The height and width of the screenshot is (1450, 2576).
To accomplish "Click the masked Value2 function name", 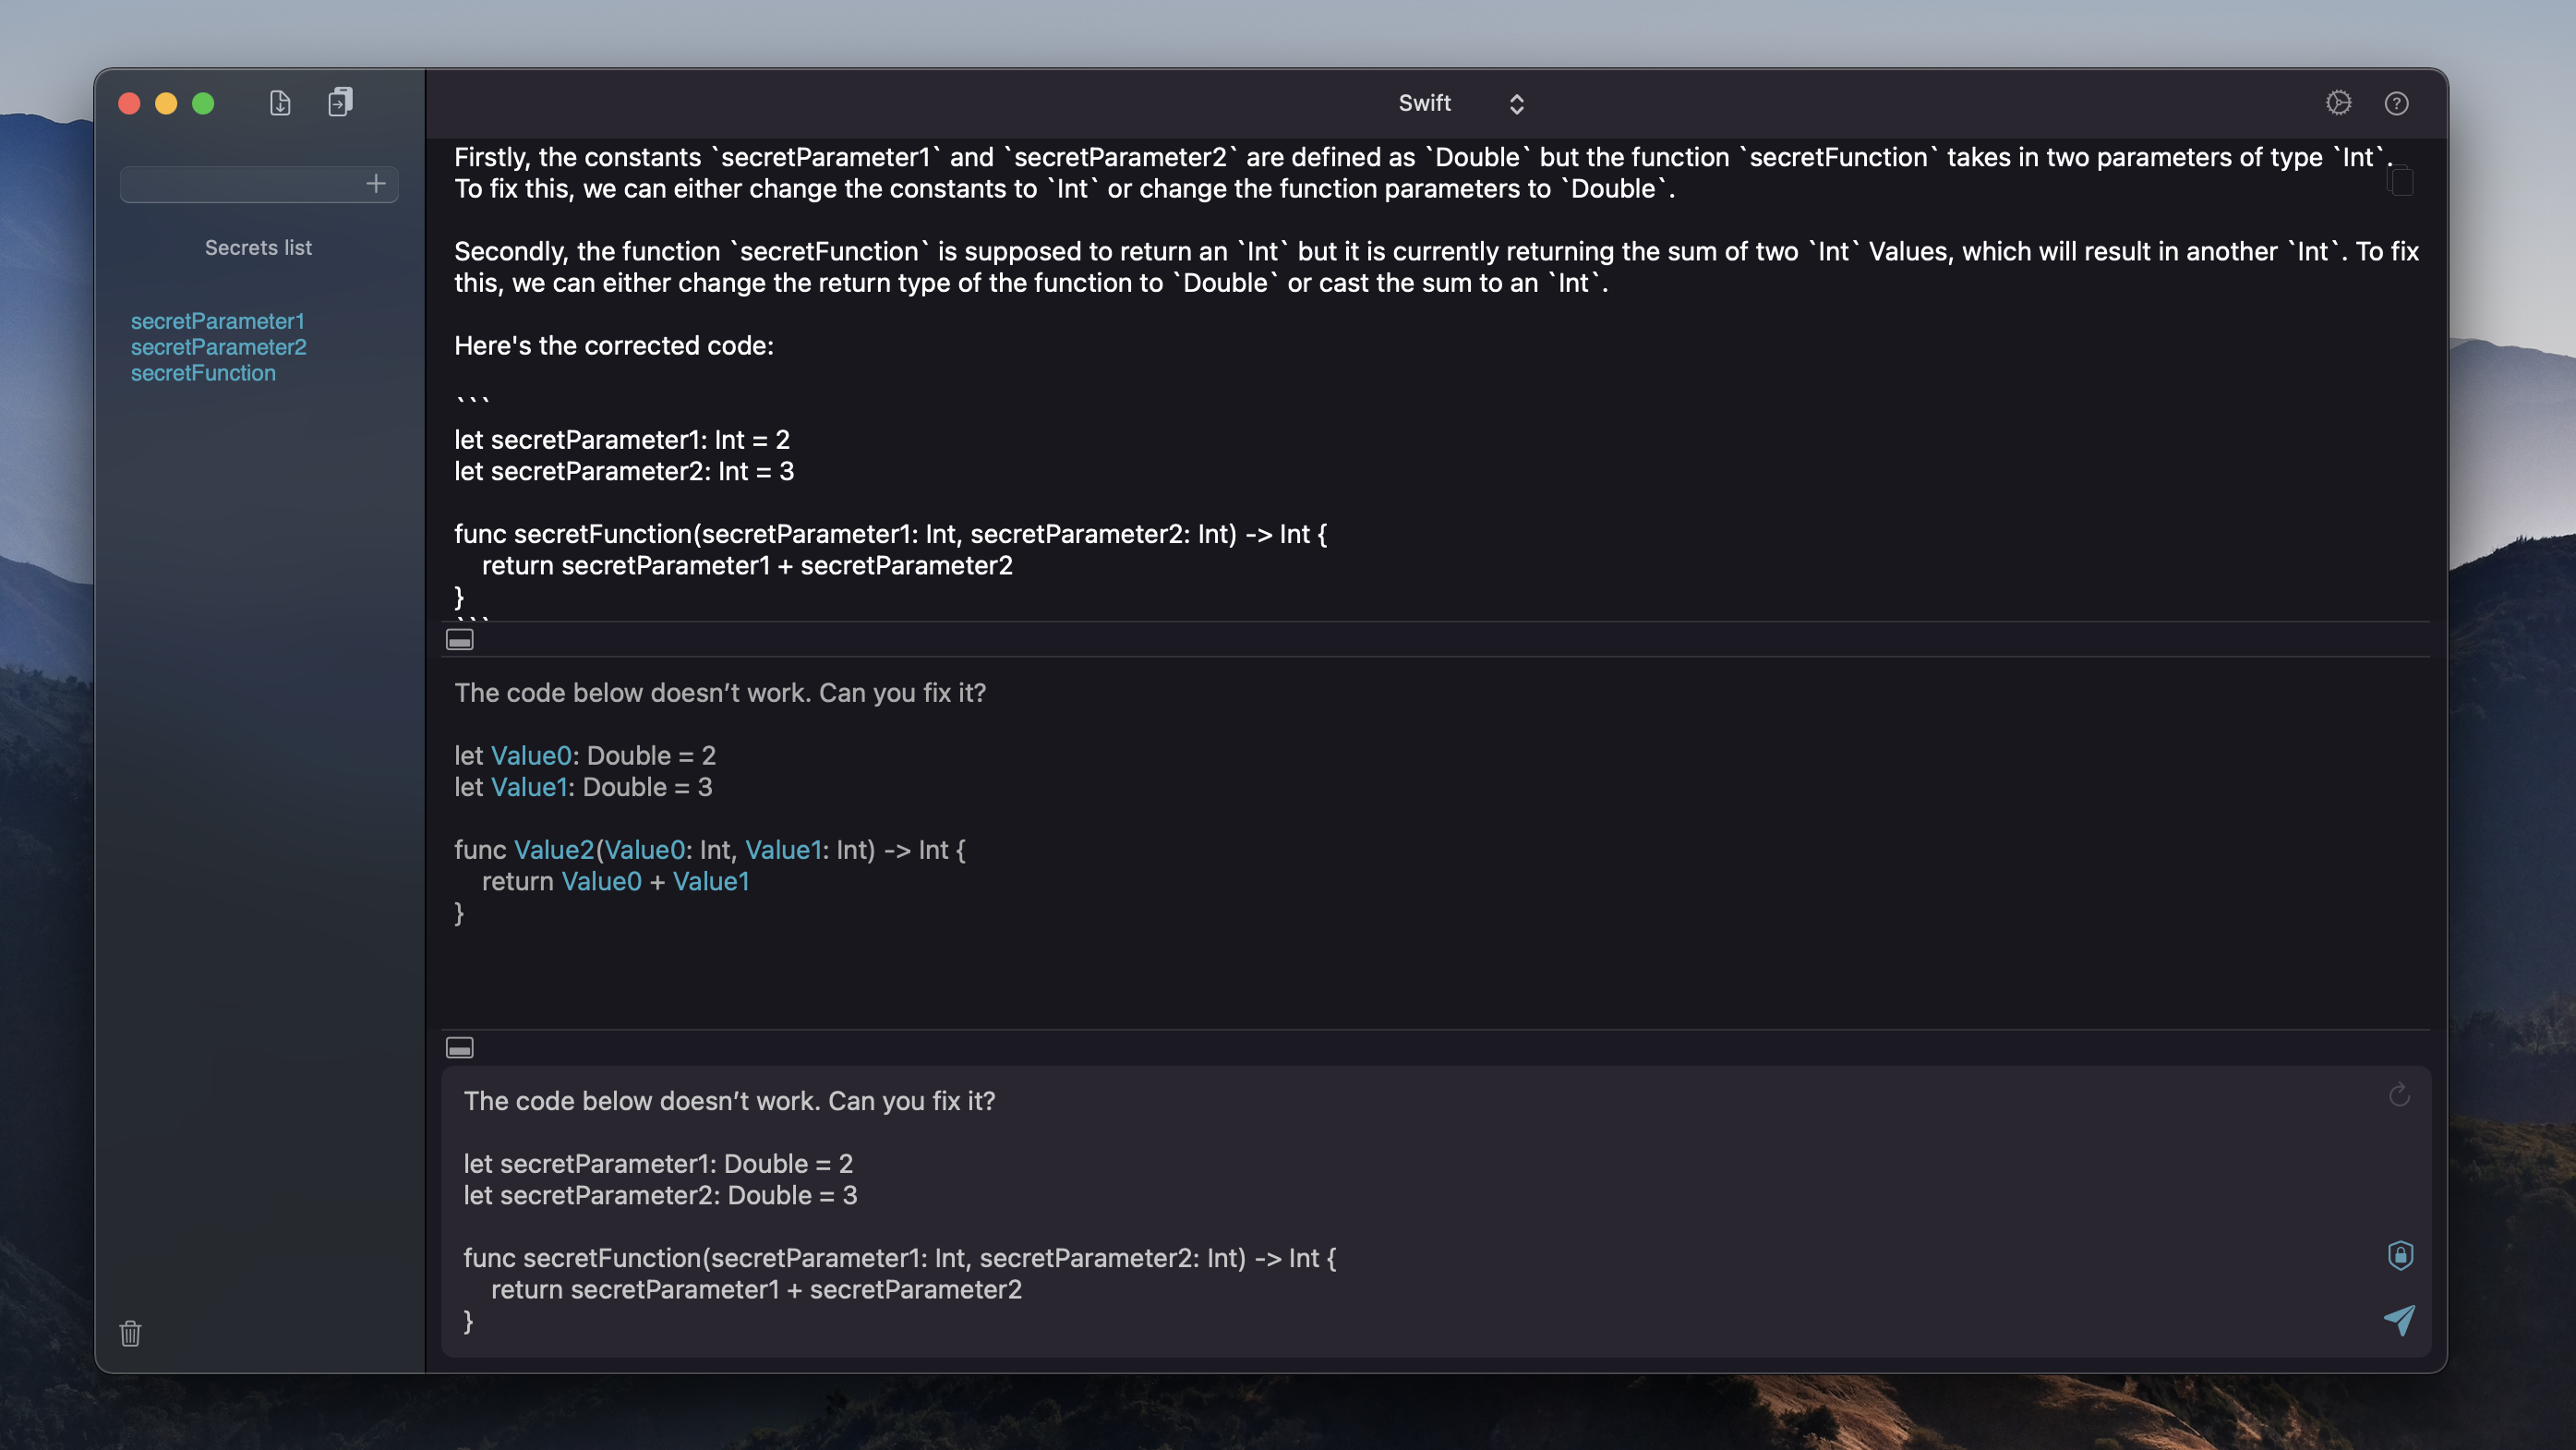I will (554, 850).
